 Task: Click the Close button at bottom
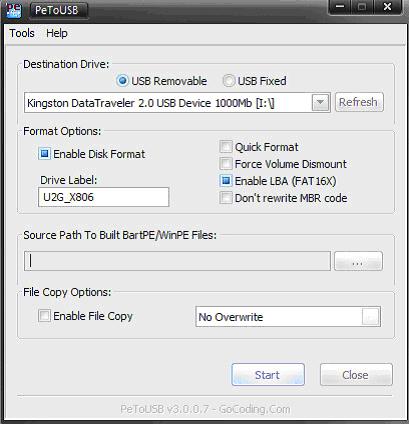tap(356, 375)
